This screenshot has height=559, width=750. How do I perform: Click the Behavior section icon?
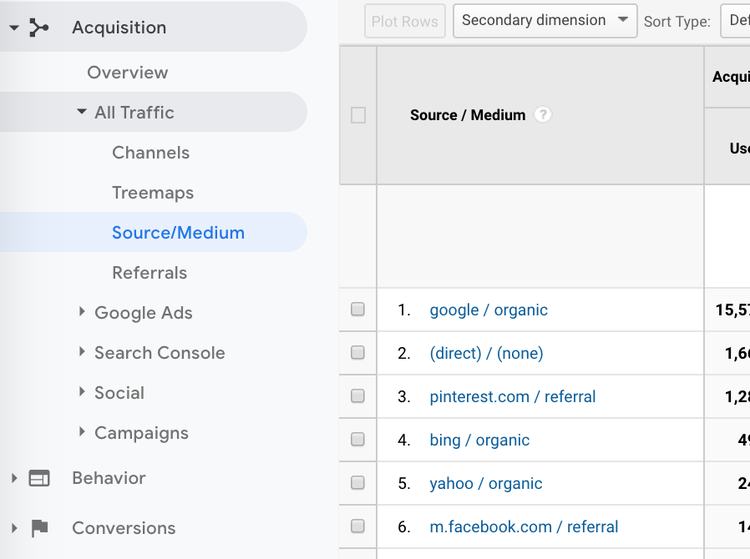click(39, 478)
